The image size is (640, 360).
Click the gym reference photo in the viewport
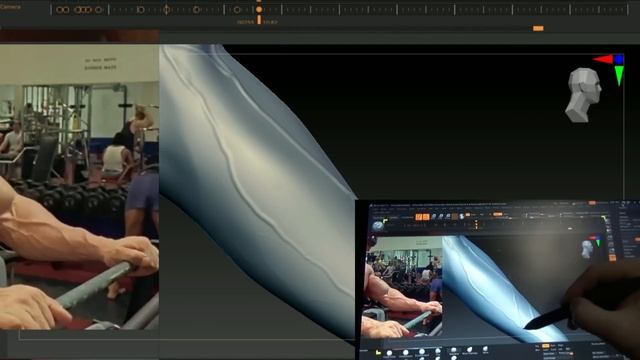(80, 187)
